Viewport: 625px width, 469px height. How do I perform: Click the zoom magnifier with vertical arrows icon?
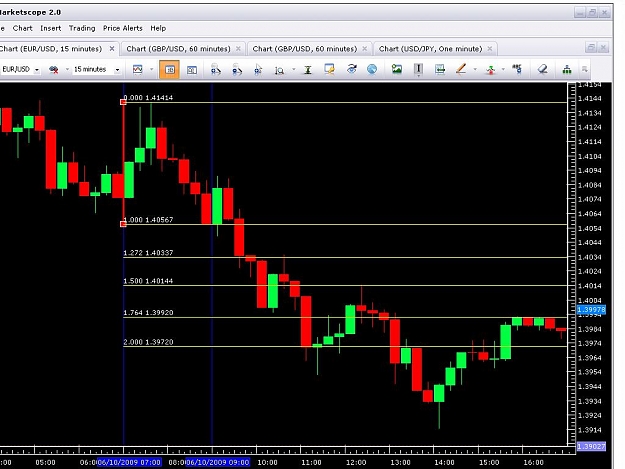[279, 70]
